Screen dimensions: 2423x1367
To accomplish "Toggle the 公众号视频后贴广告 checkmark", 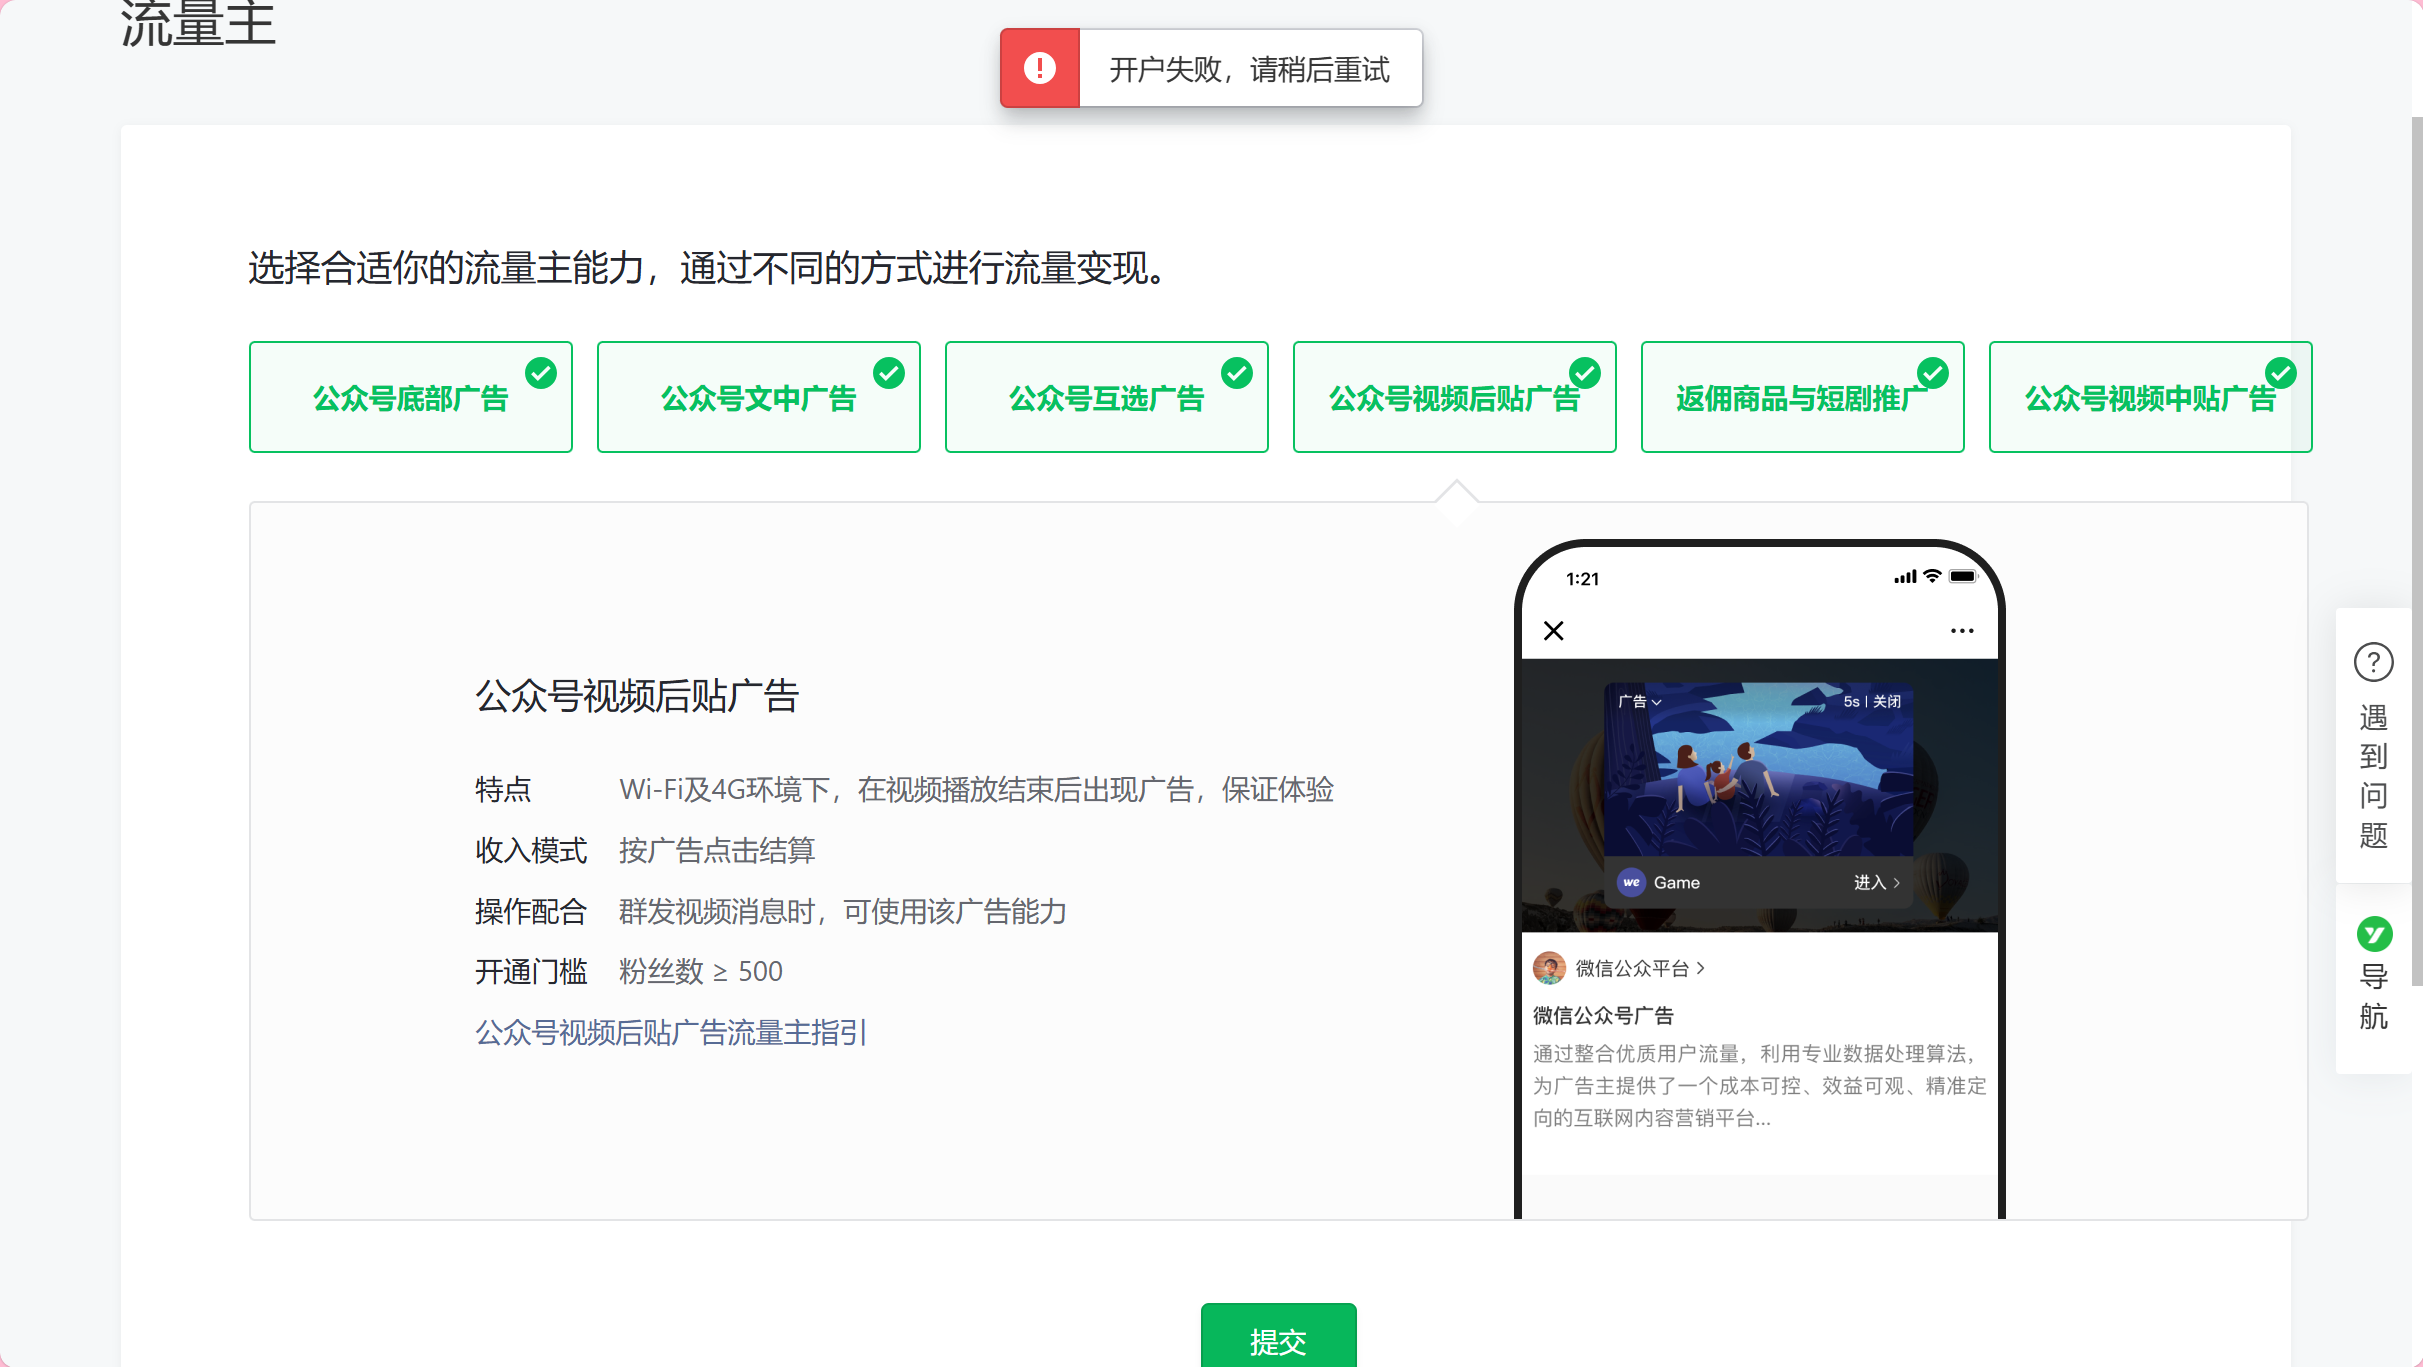I will click(1585, 373).
